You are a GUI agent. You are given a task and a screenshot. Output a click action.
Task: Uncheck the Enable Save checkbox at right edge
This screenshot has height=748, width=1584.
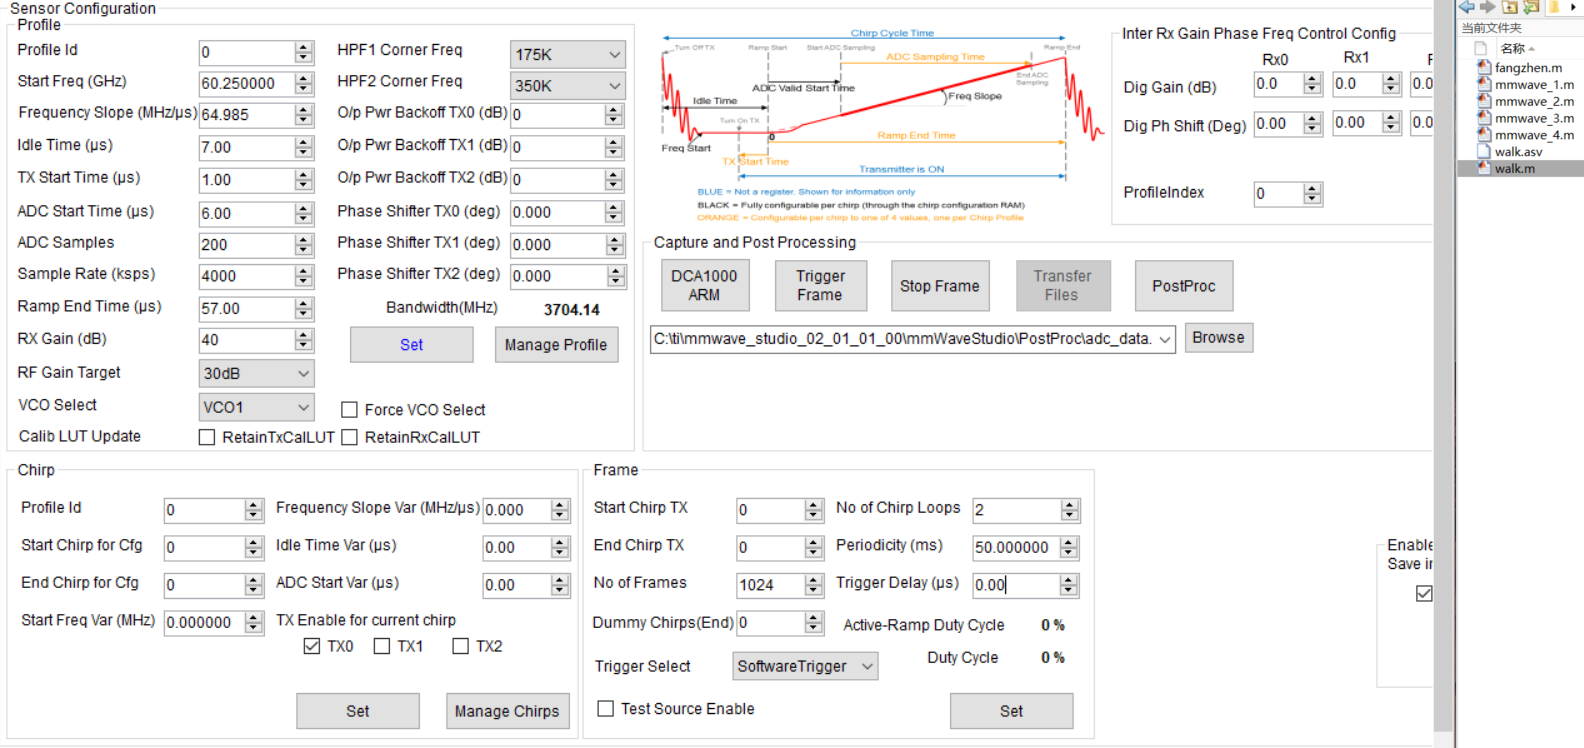pyautogui.click(x=1424, y=594)
